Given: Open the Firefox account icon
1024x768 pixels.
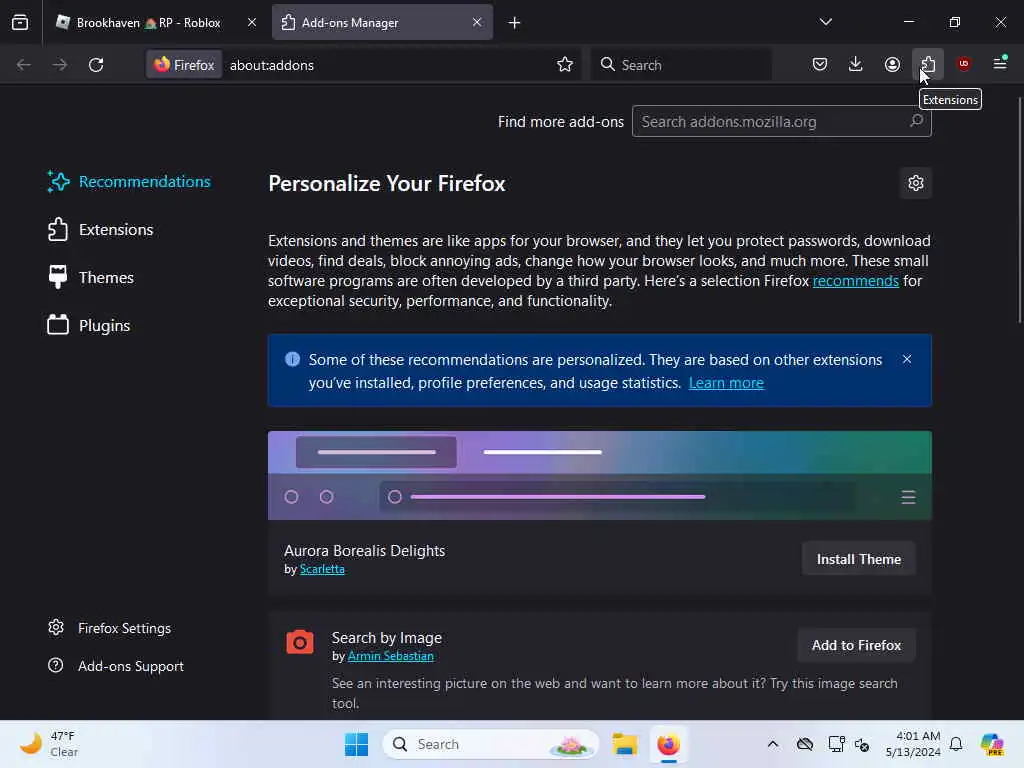Looking at the screenshot, I should point(892,64).
